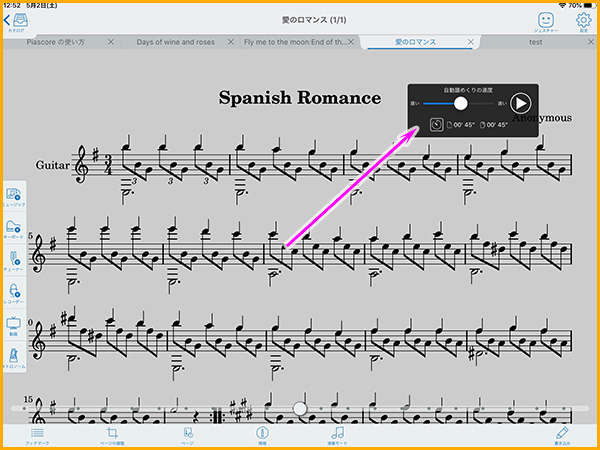600x450 pixels.
Task: Switch to the "Fly me to the moon" tab
Action: pyautogui.click(x=295, y=42)
